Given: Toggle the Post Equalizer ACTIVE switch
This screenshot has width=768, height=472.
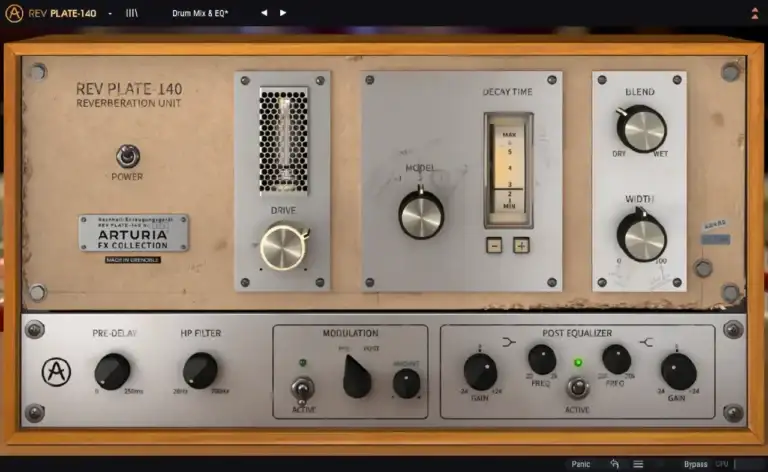Looking at the screenshot, I should [577, 388].
